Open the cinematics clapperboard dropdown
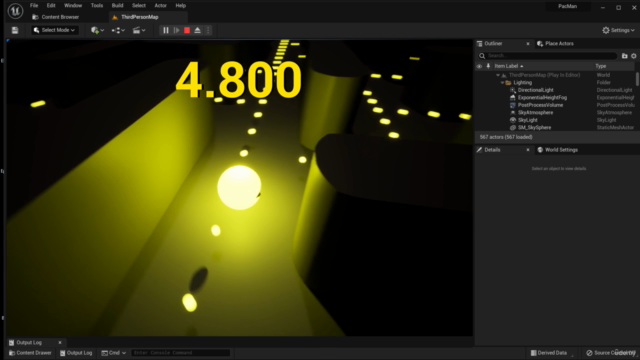 139,30
